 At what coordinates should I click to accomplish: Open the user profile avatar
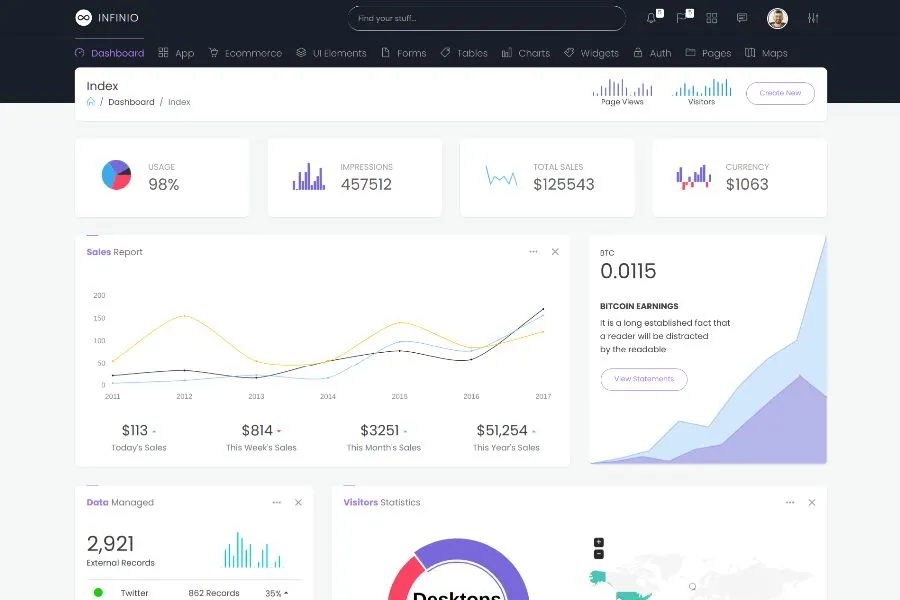point(777,18)
